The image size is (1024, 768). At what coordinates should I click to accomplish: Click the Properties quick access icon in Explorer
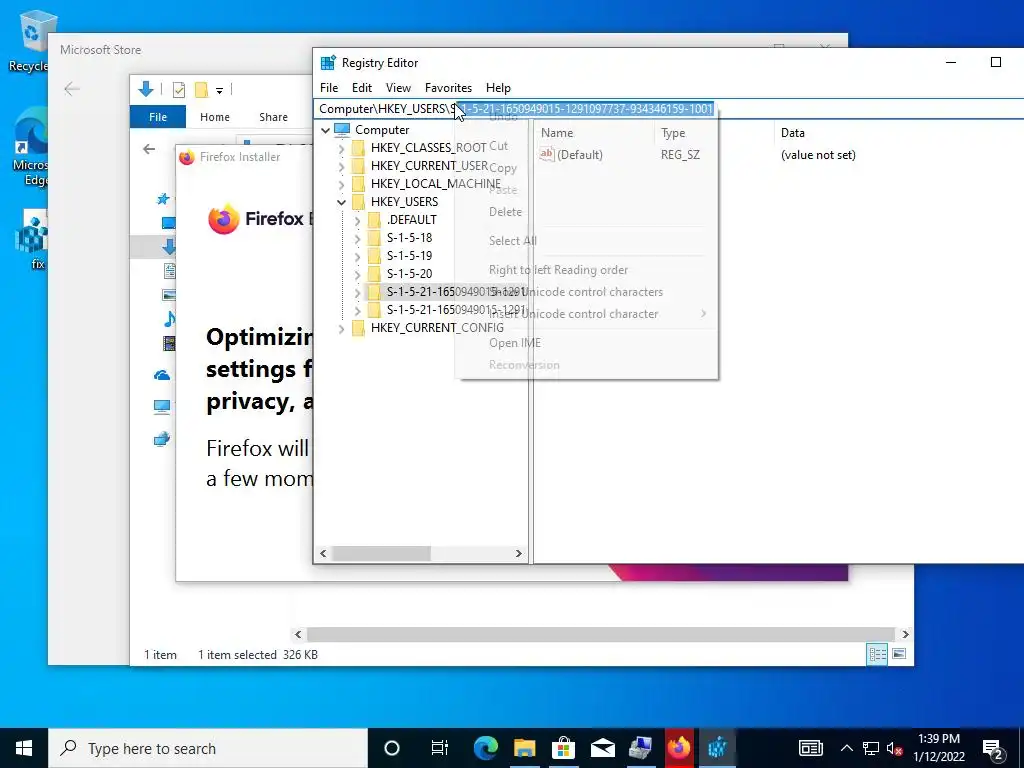pyautogui.click(x=178, y=89)
